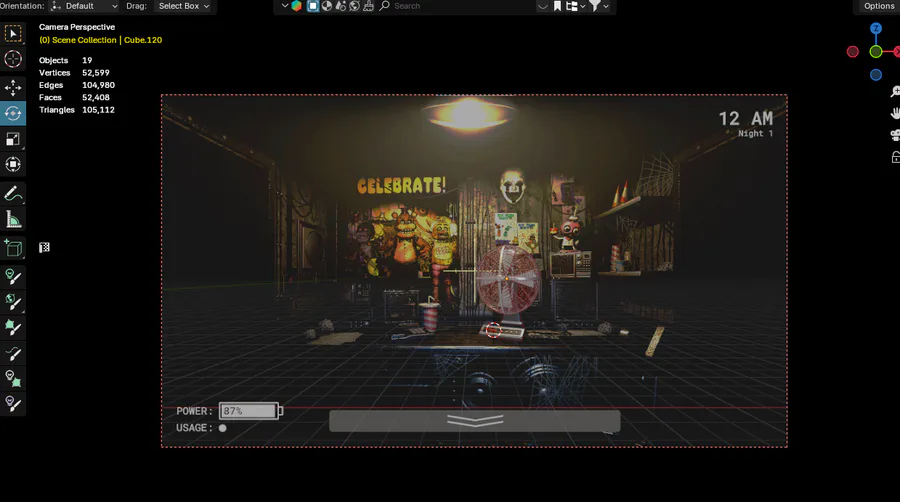Switch to solid viewport shading sphere
The width and height of the screenshot is (900, 502).
pos(327,6)
